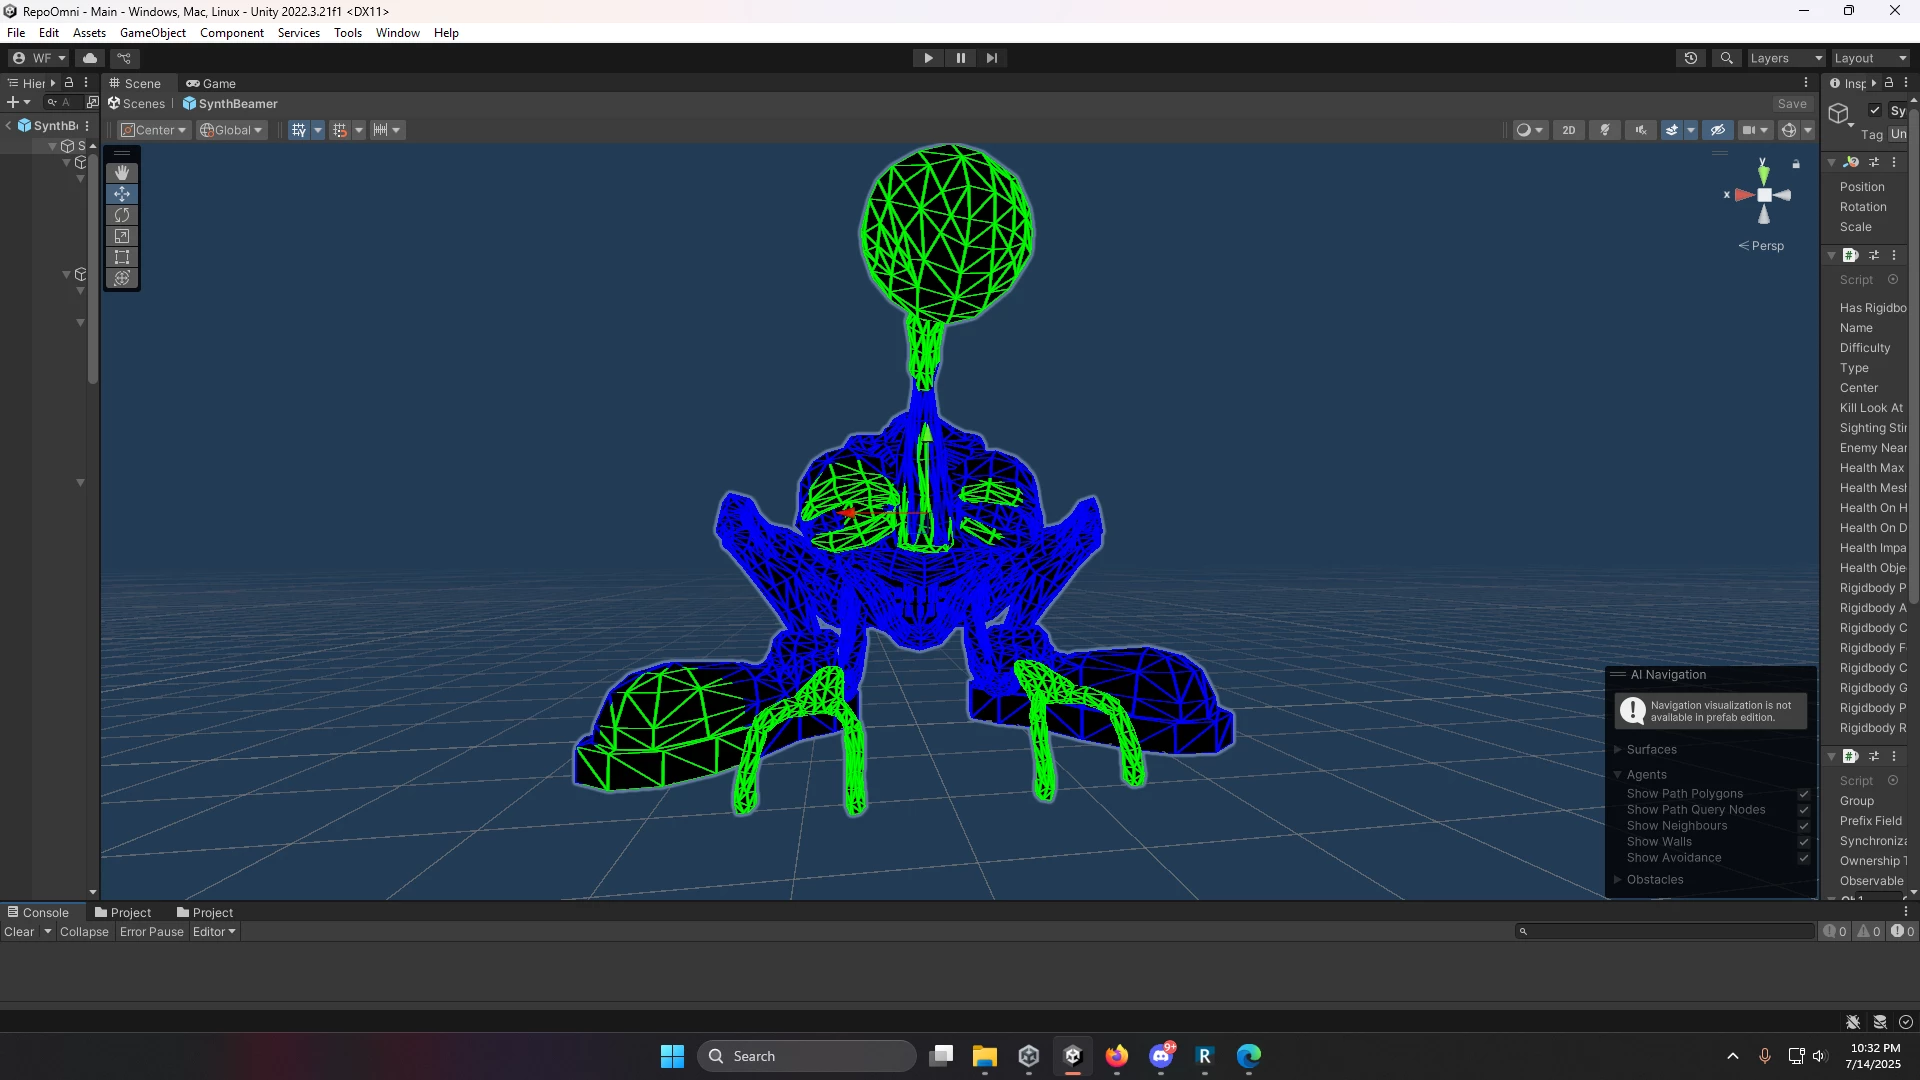This screenshot has height=1080, width=1920.
Task: Click the Pause button
Action: pyautogui.click(x=961, y=58)
